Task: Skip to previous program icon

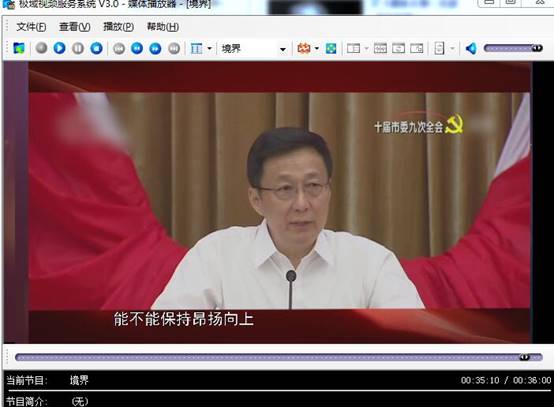Action: 119,48
